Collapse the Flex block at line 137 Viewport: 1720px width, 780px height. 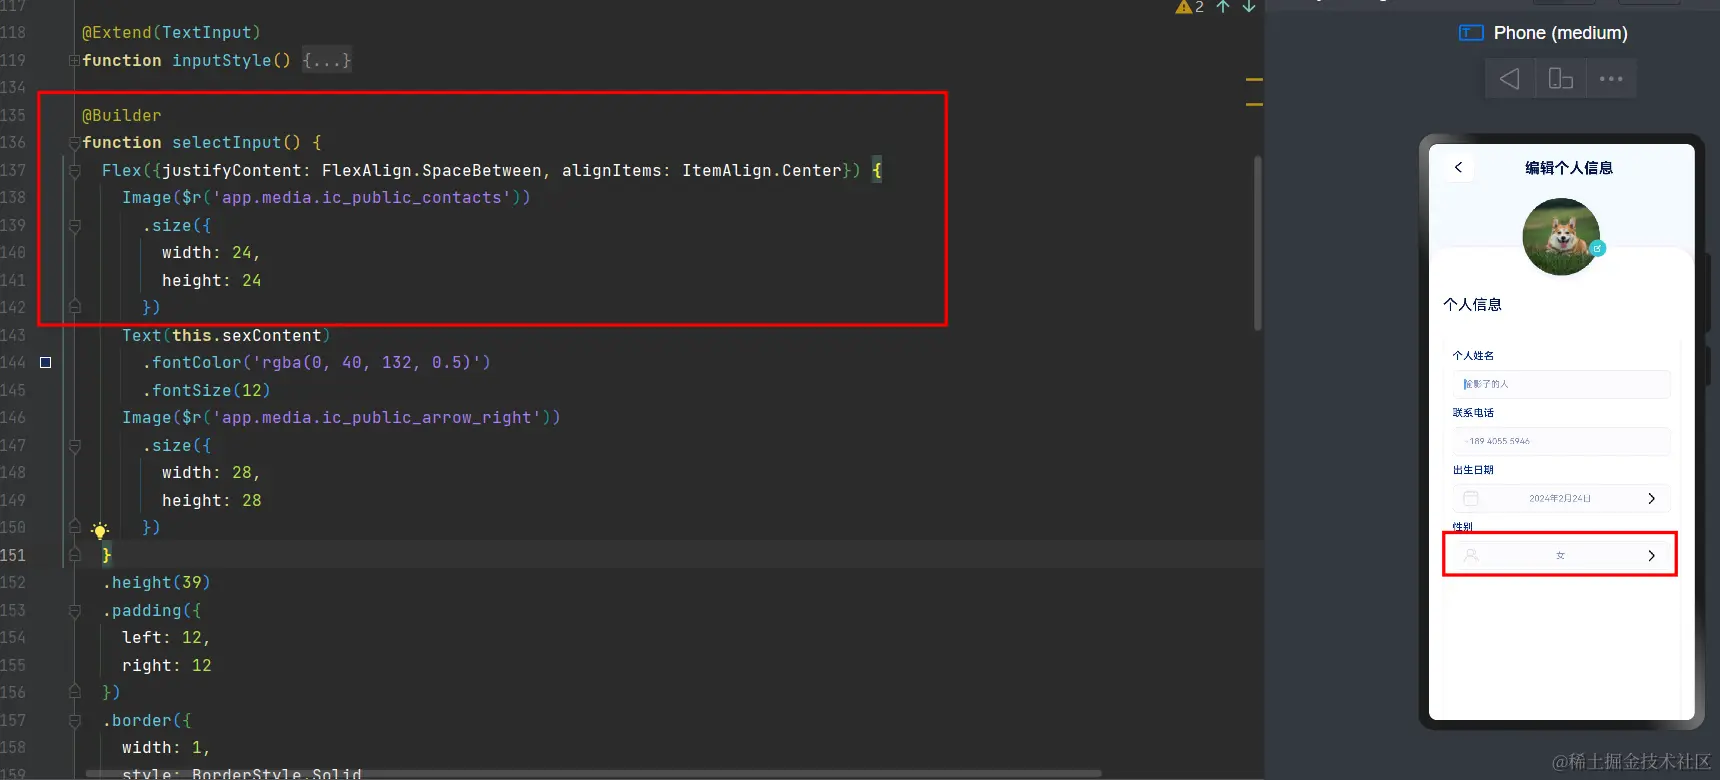pyautogui.click(x=74, y=171)
